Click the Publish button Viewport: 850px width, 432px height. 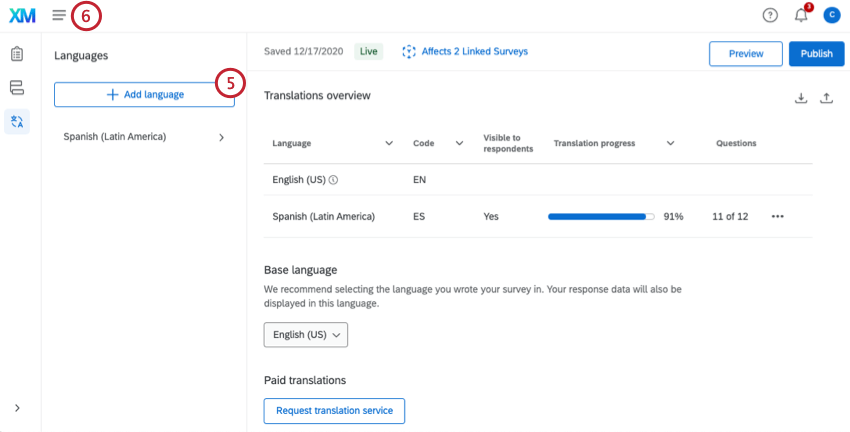click(x=816, y=53)
